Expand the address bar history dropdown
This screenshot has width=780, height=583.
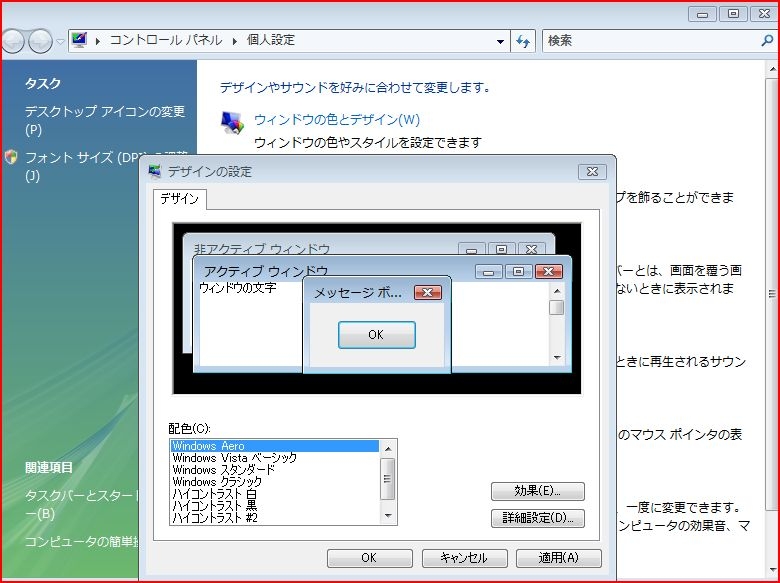(500, 41)
